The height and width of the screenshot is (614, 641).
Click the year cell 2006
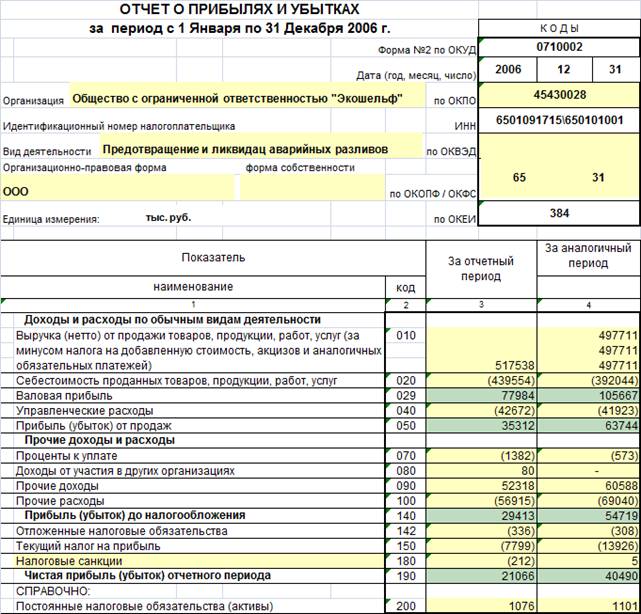[x=508, y=69]
